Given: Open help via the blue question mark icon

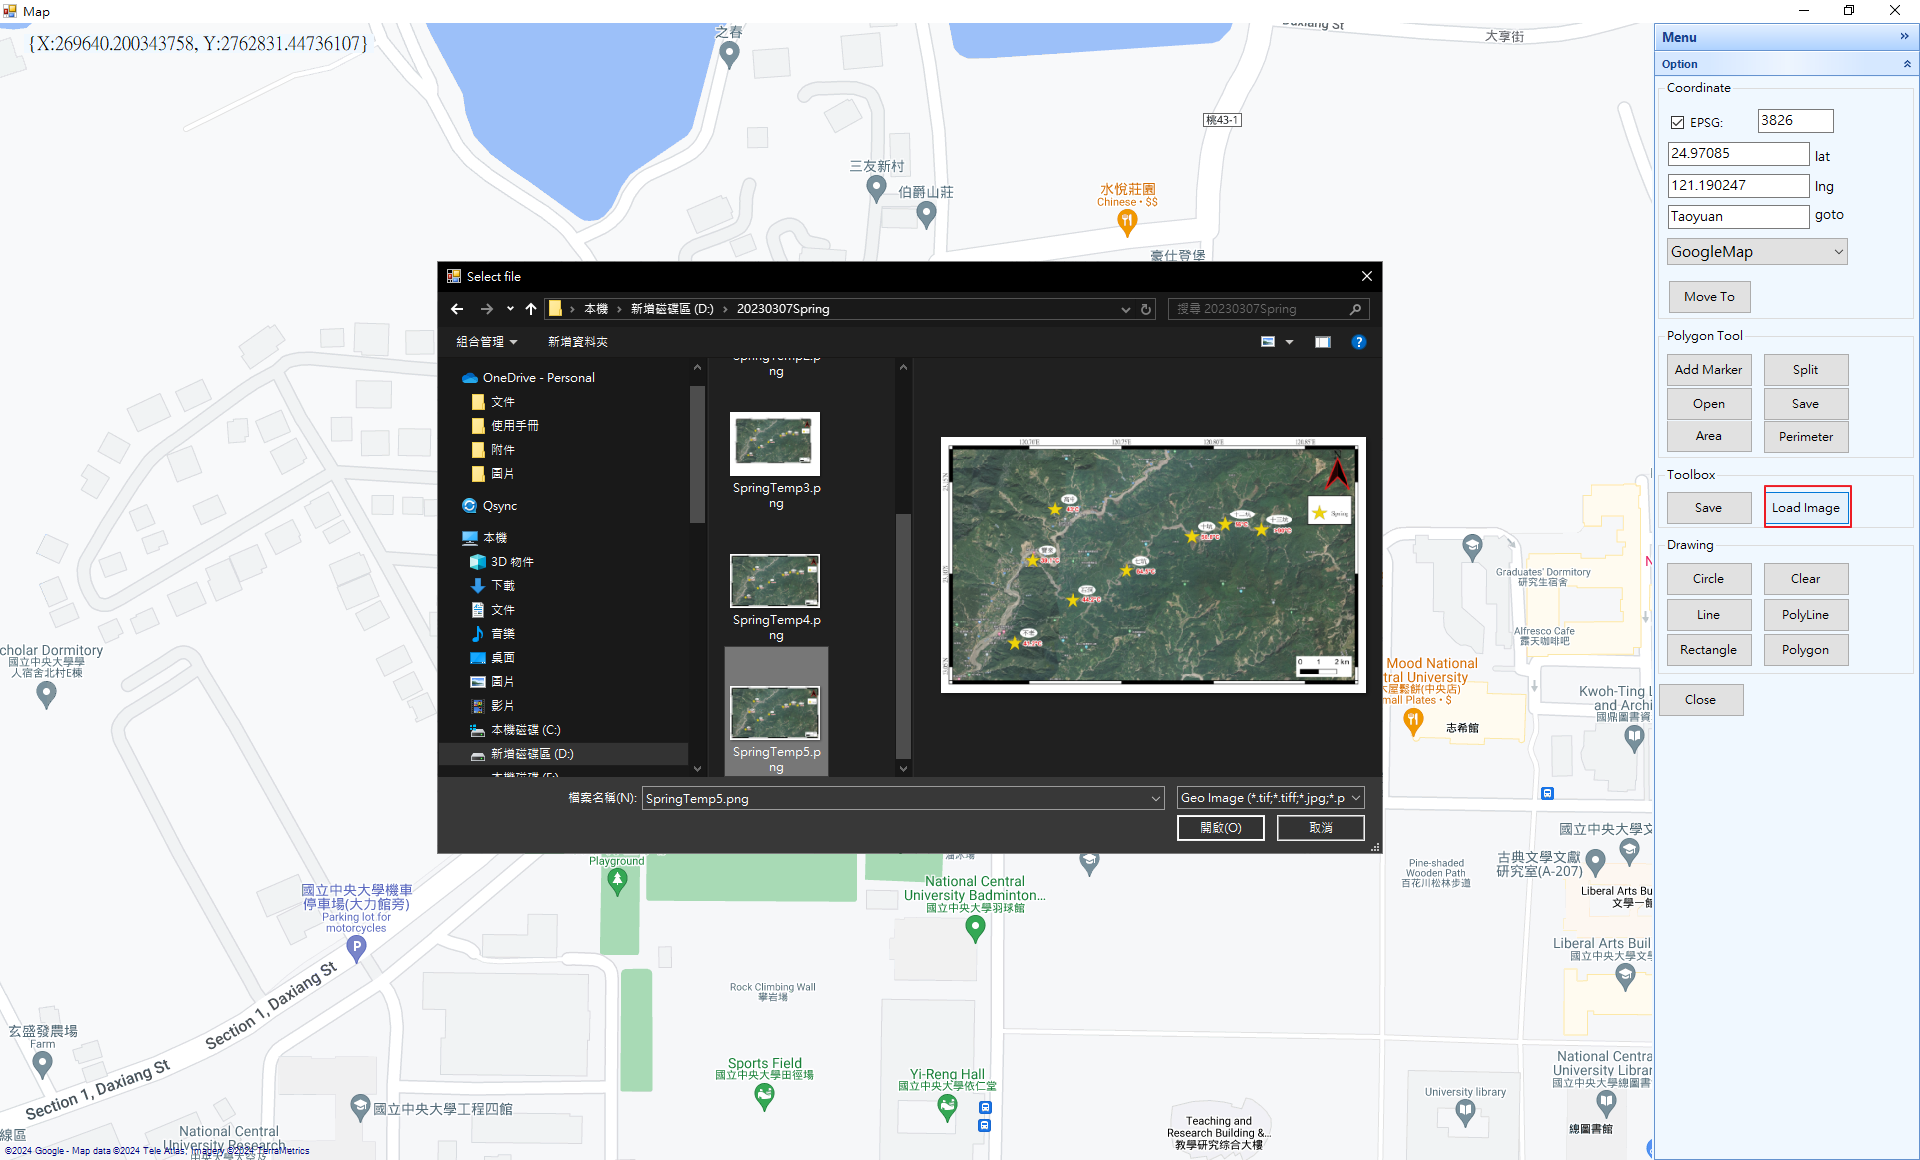Looking at the screenshot, I should tap(1359, 341).
